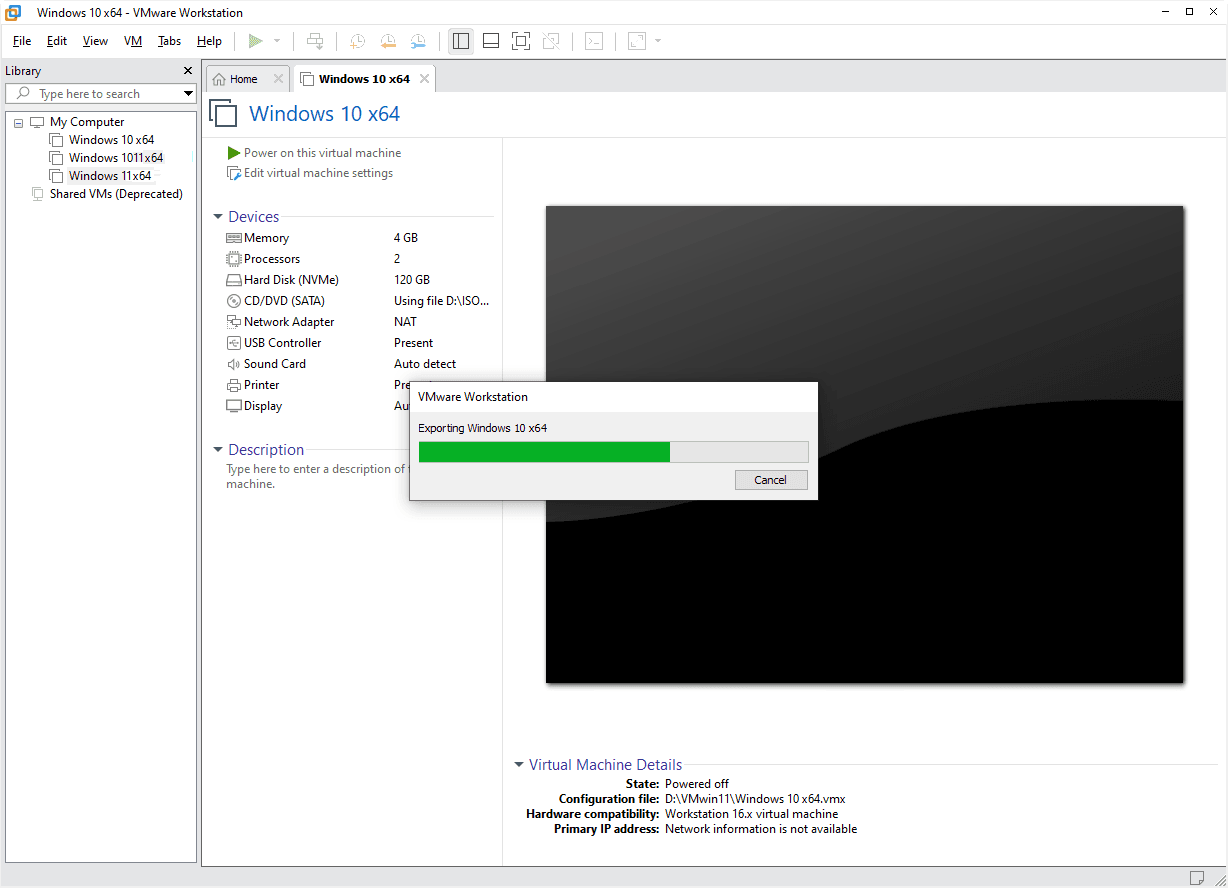Click the CD/DVD (SATA) device icon
Image resolution: width=1228 pixels, height=888 pixels.
[x=234, y=301]
